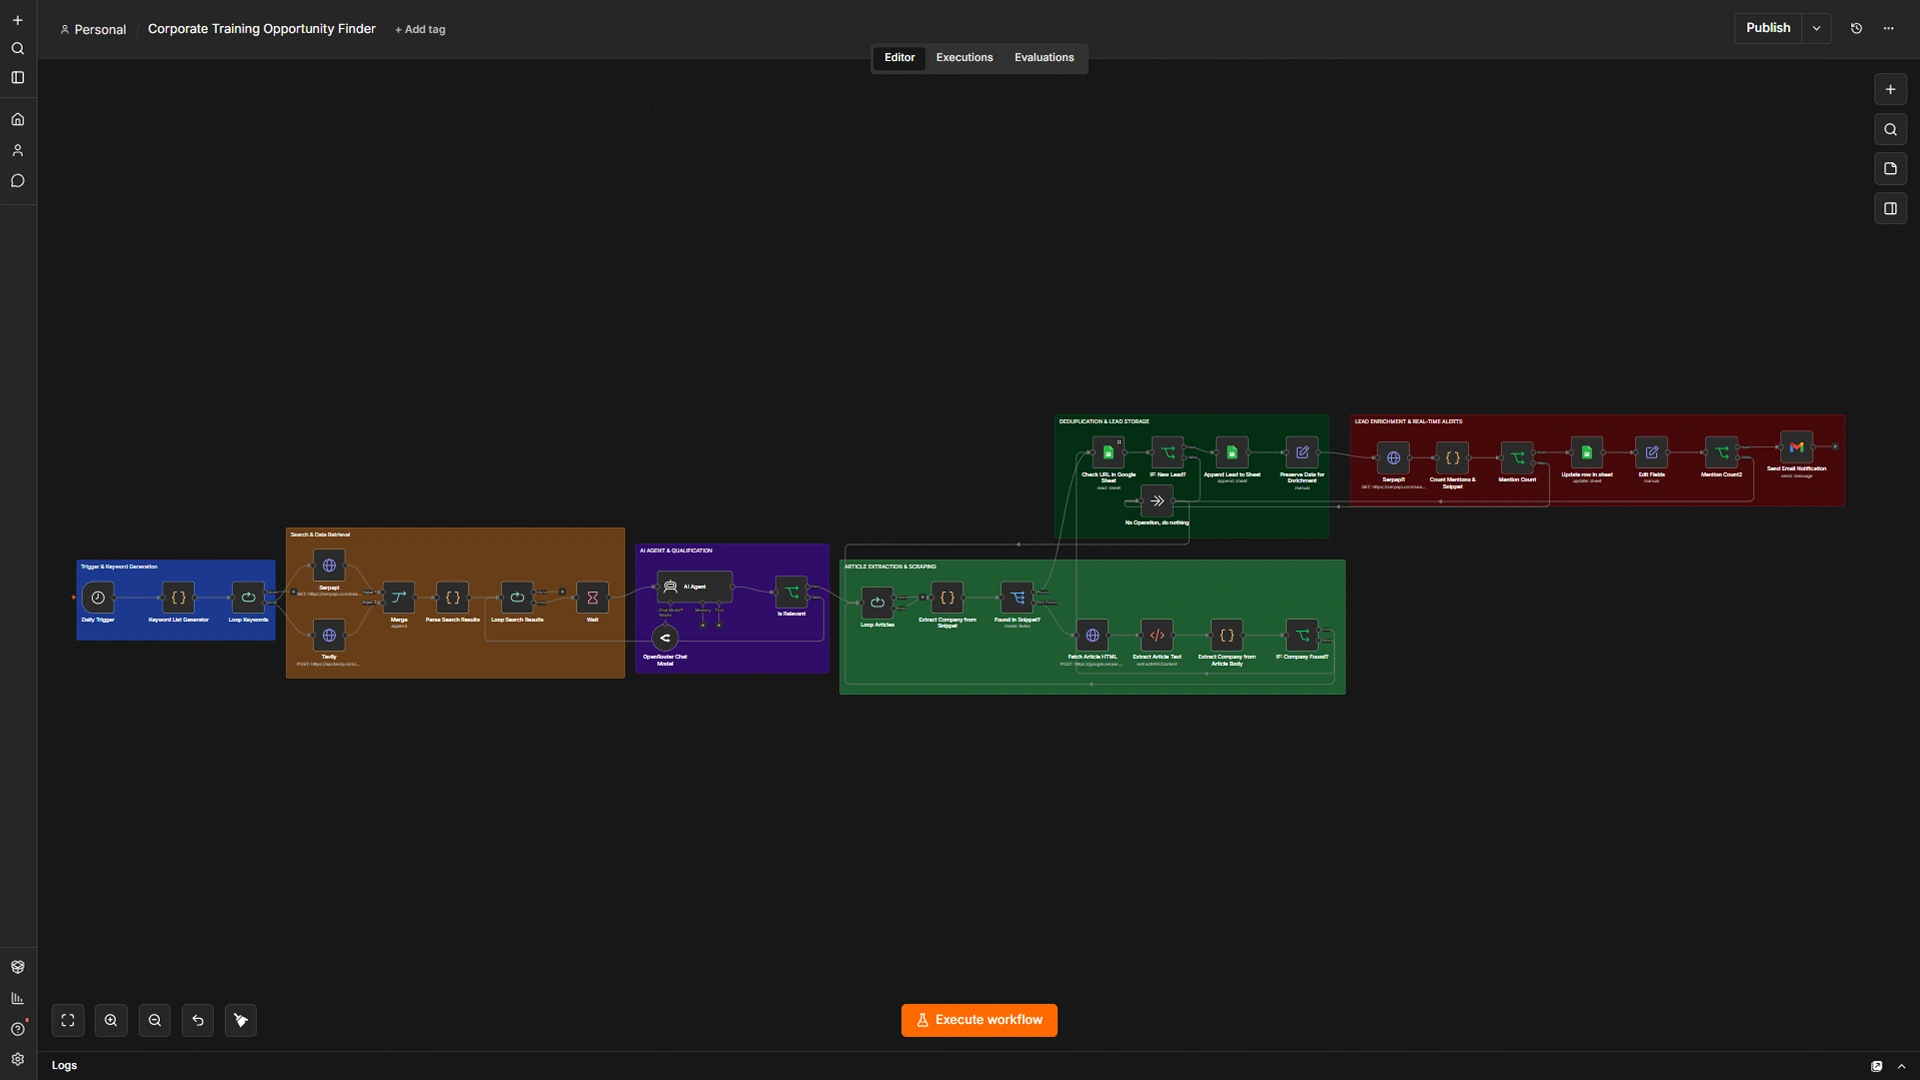Image resolution: width=1920 pixels, height=1080 pixels.
Task: Open workflow version history
Action: pos(1856,28)
